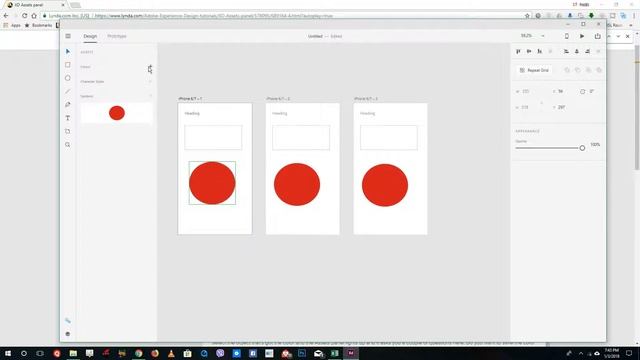Open Firefox from the taskbar
The width and height of the screenshot is (640, 360).
click(x=155, y=353)
